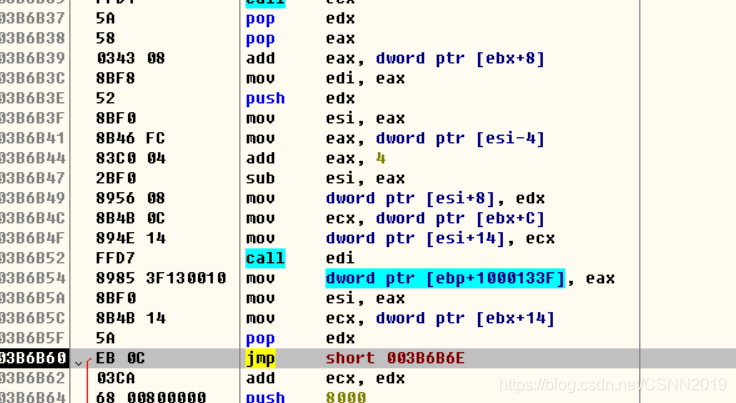Click the jump direction marker beside EB 0C

pyautogui.click(x=78, y=363)
